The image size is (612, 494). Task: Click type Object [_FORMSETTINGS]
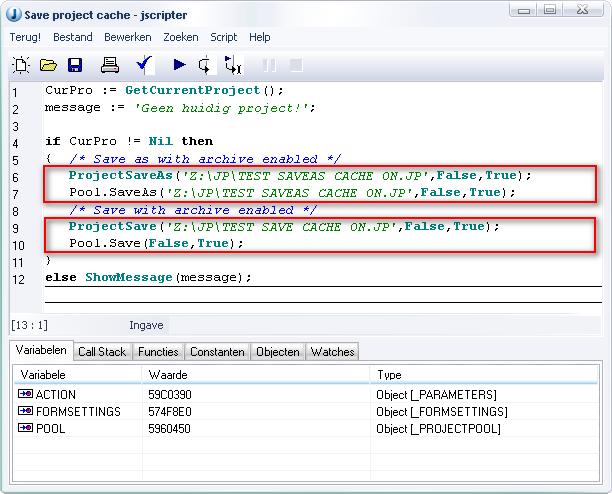tap(442, 412)
